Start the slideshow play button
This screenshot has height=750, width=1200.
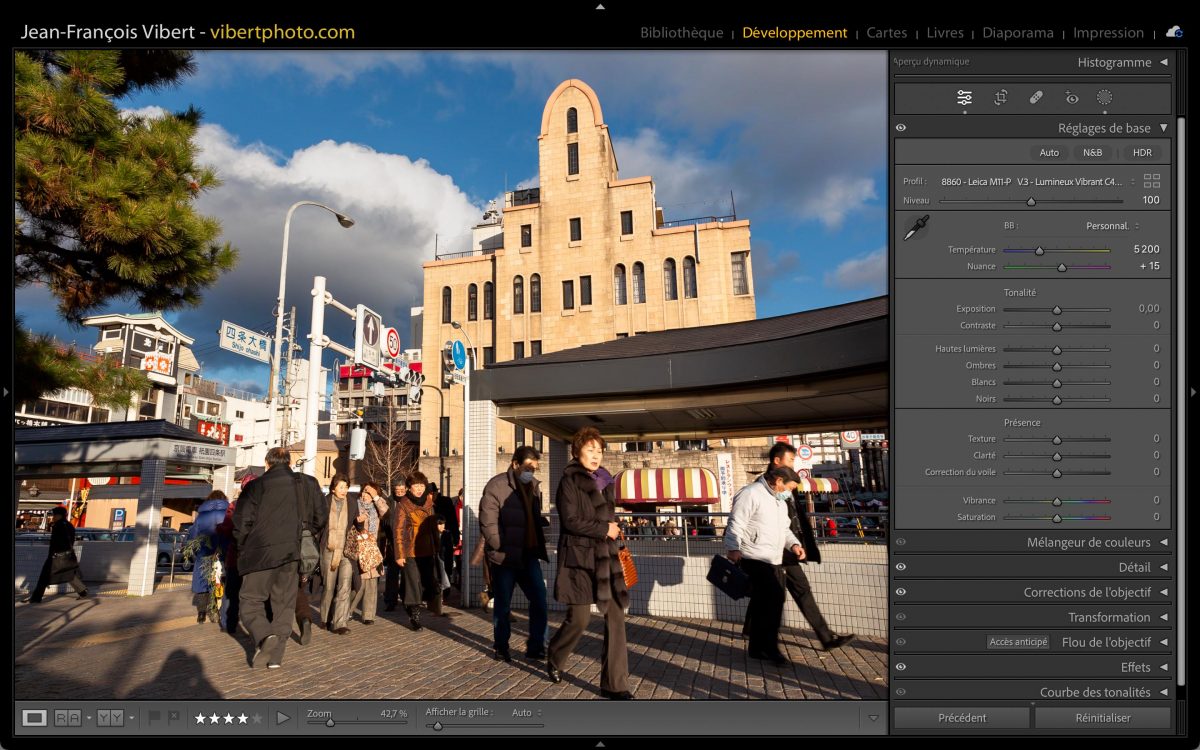283,717
